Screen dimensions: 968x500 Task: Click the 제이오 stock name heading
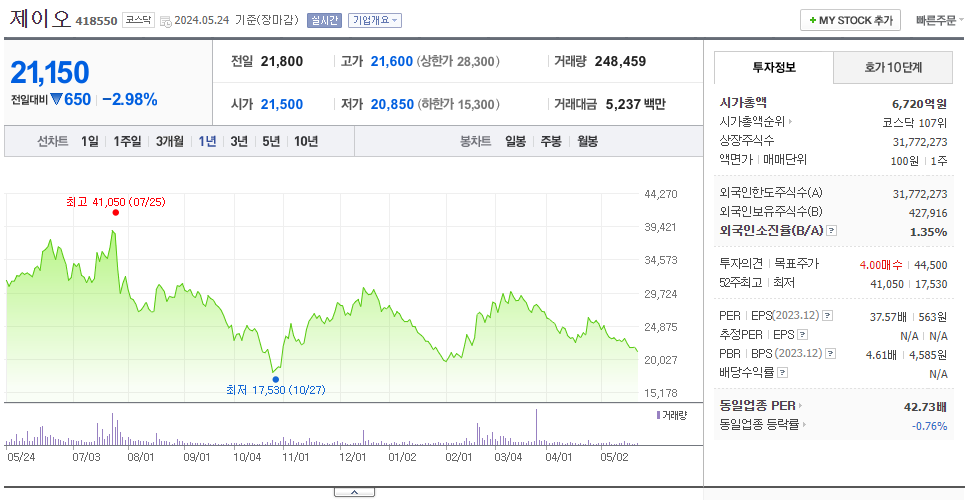40,19
